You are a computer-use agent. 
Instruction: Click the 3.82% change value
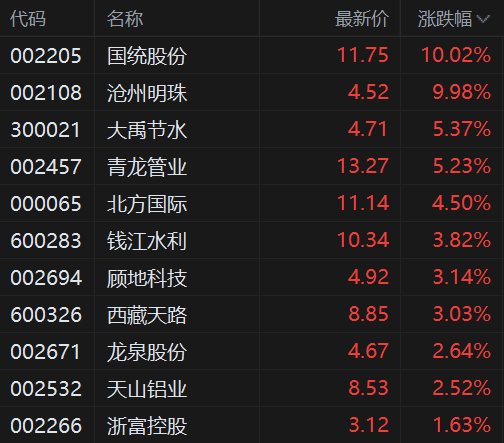(462, 240)
